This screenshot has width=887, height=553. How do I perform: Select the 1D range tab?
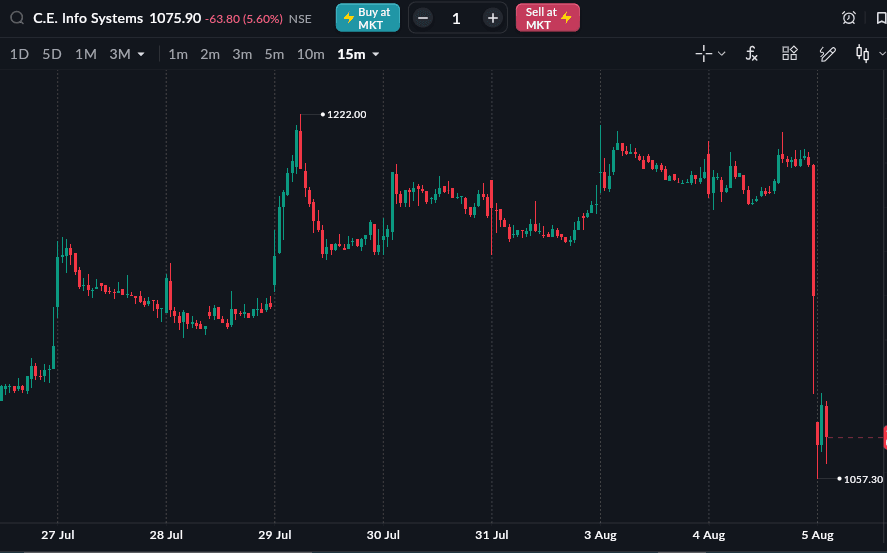pyautogui.click(x=19, y=54)
